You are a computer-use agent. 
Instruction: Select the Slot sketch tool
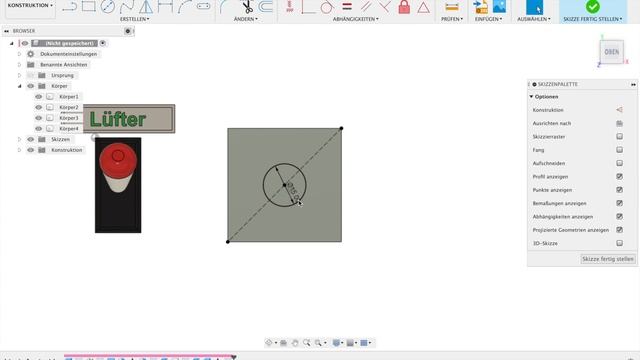pos(203,7)
